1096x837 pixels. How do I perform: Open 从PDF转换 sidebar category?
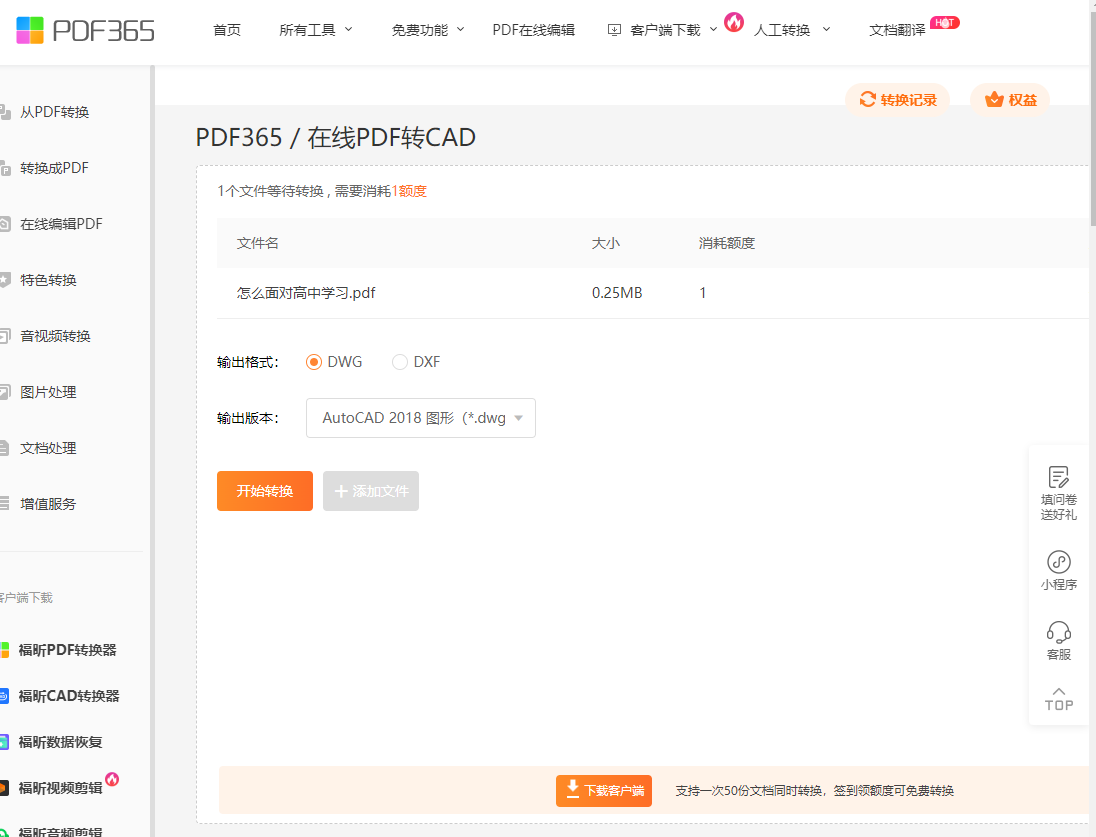[x=55, y=112]
